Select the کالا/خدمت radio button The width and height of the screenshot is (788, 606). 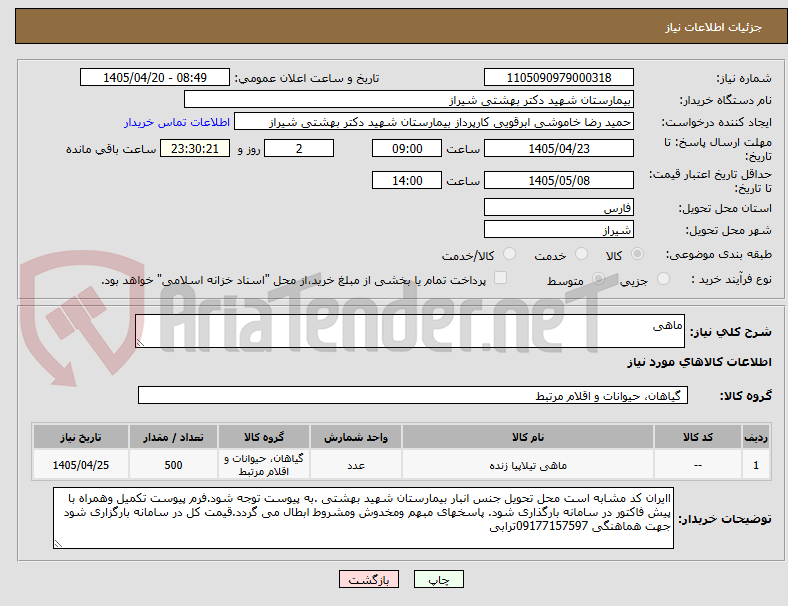pyautogui.click(x=509, y=254)
